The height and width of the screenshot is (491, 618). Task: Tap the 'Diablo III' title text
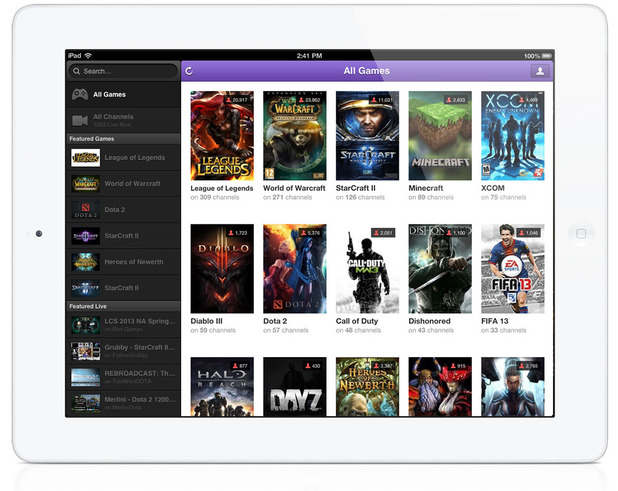tap(207, 321)
